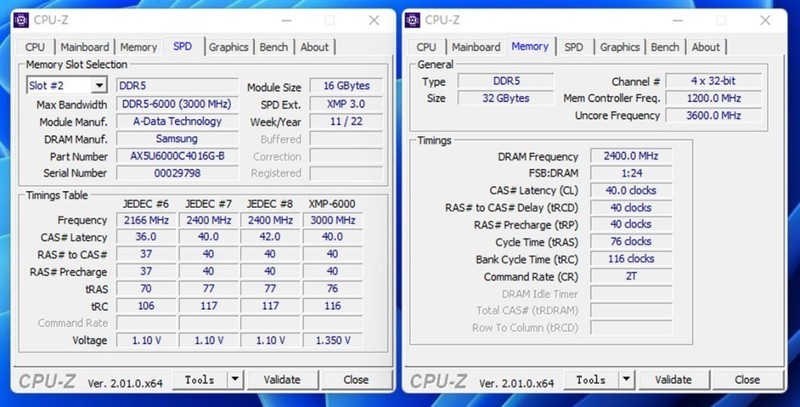Click Close button in right window
800x407 pixels.
pos(747,379)
